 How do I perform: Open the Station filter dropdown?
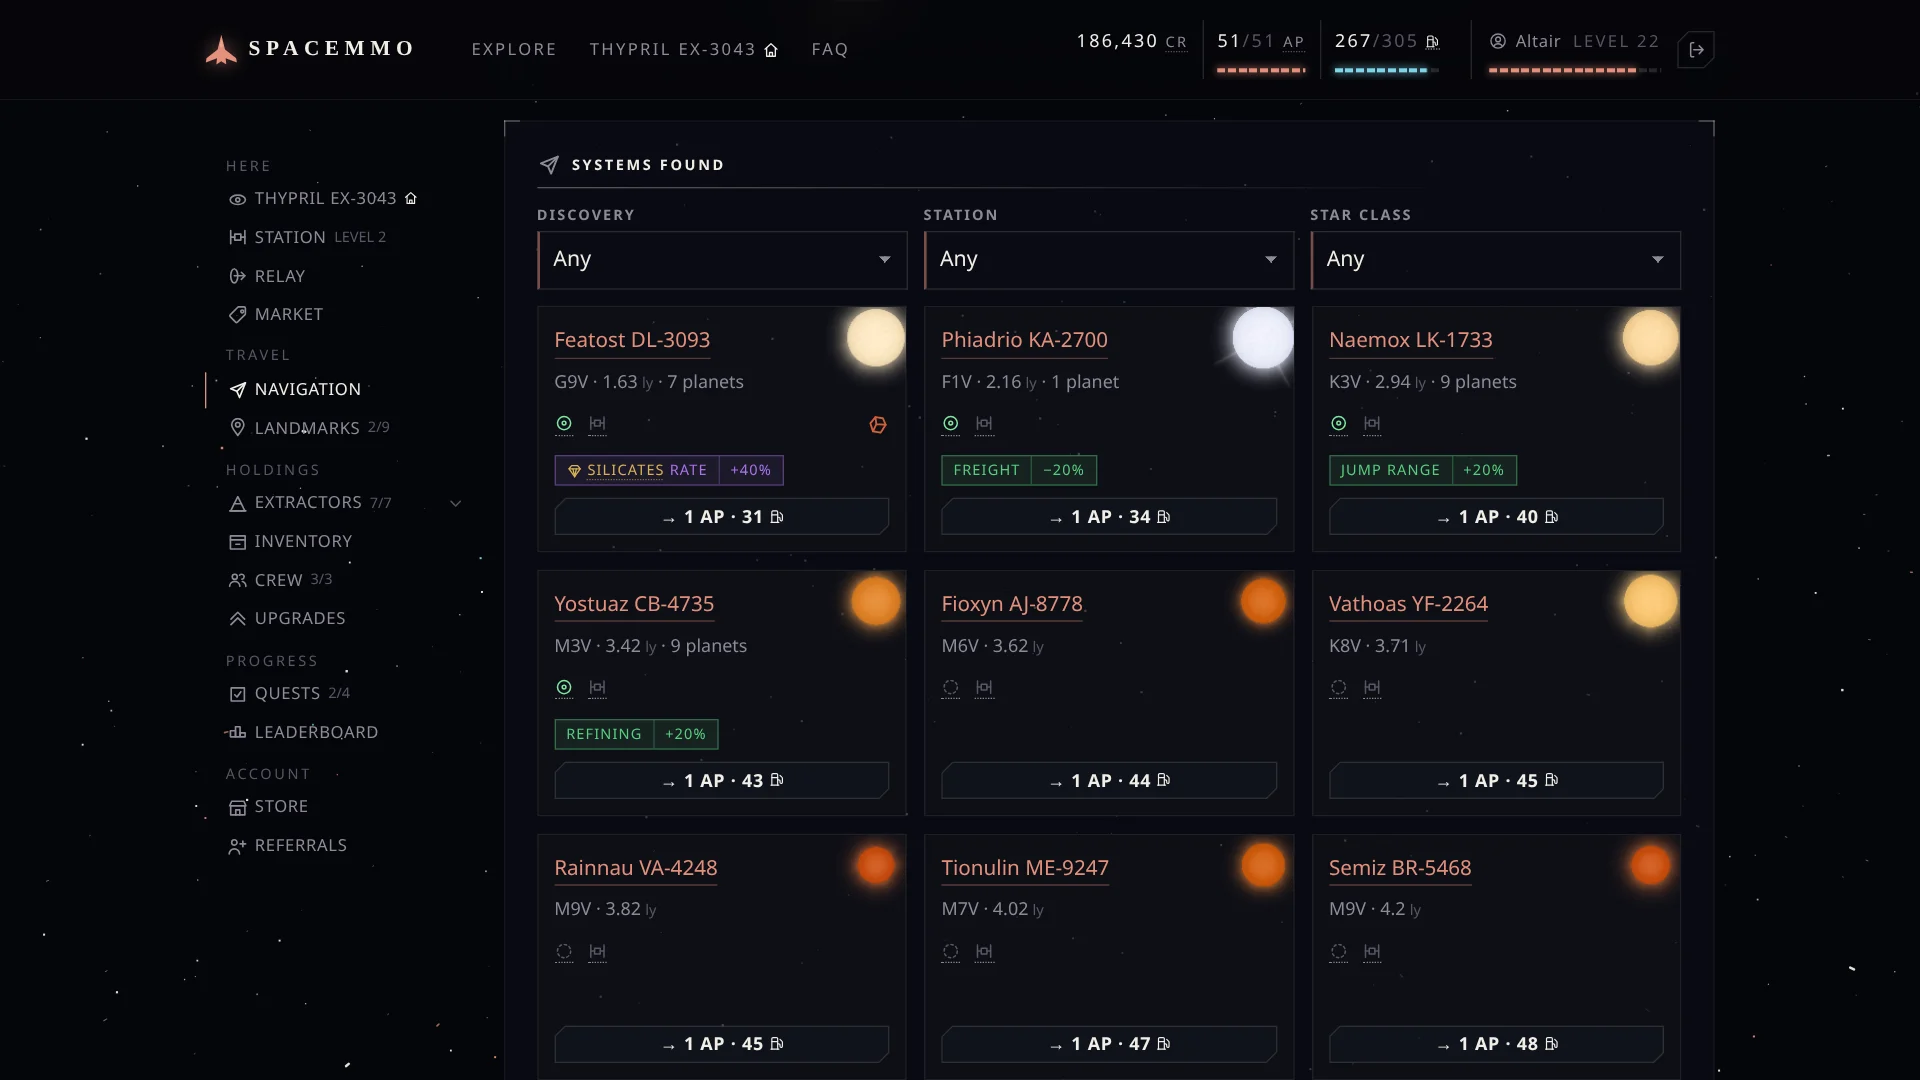pyautogui.click(x=1109, y=260)
